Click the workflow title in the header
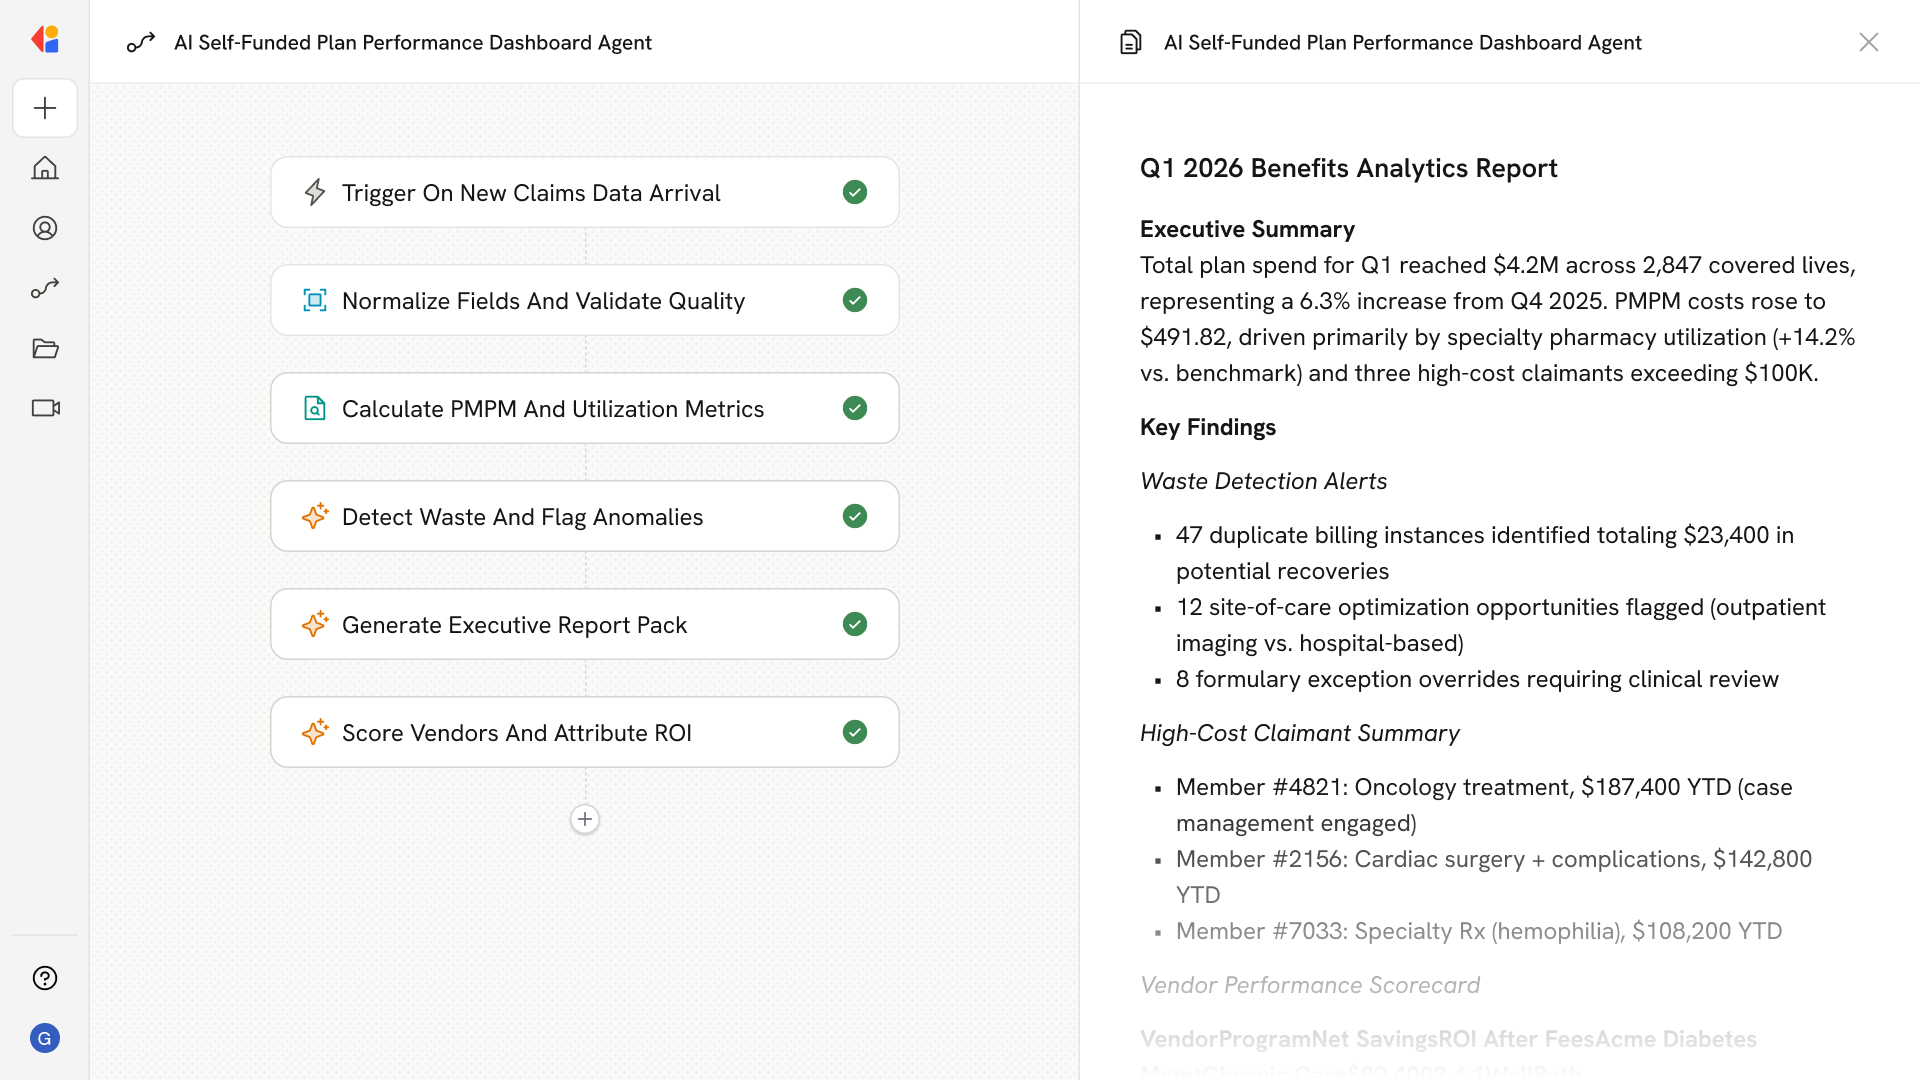The width and height of the screenshot is (1920, 1080). [412, 42]
